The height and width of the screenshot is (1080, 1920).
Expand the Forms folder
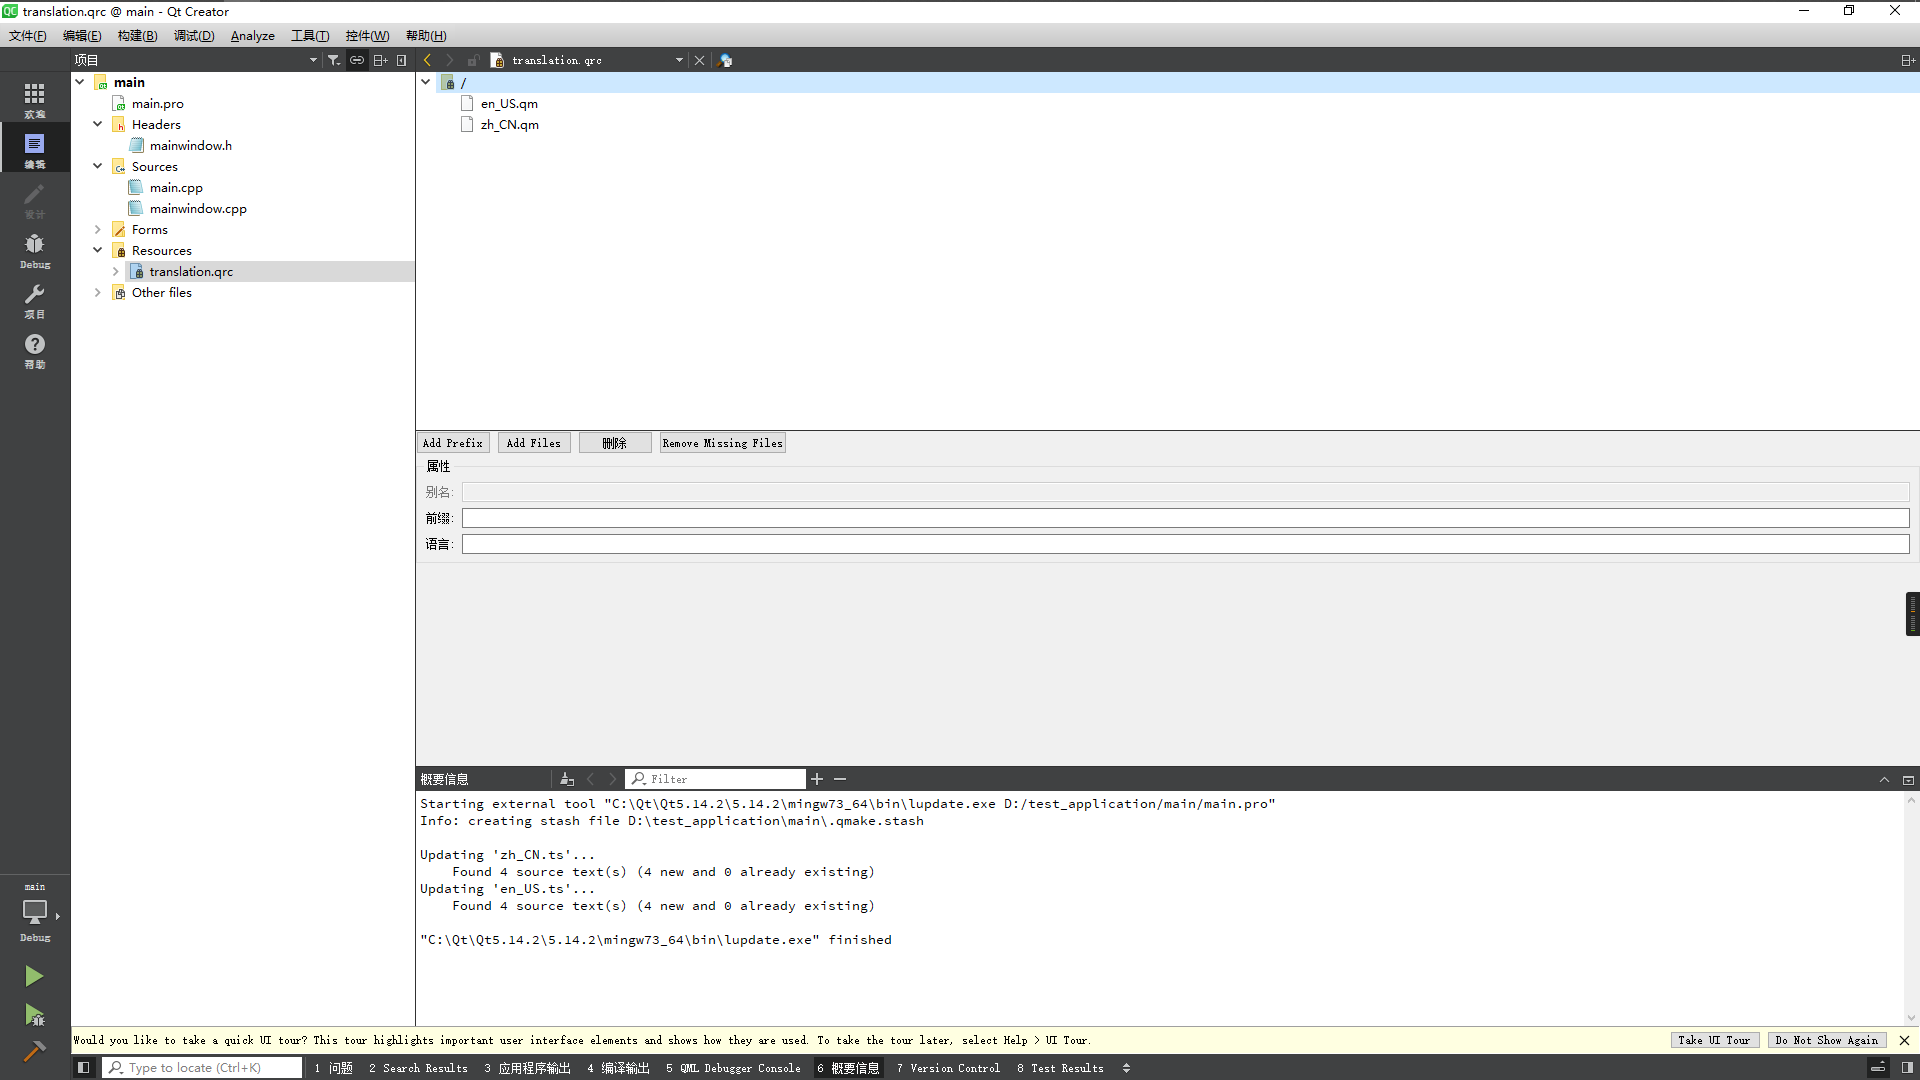coord(98,229)
